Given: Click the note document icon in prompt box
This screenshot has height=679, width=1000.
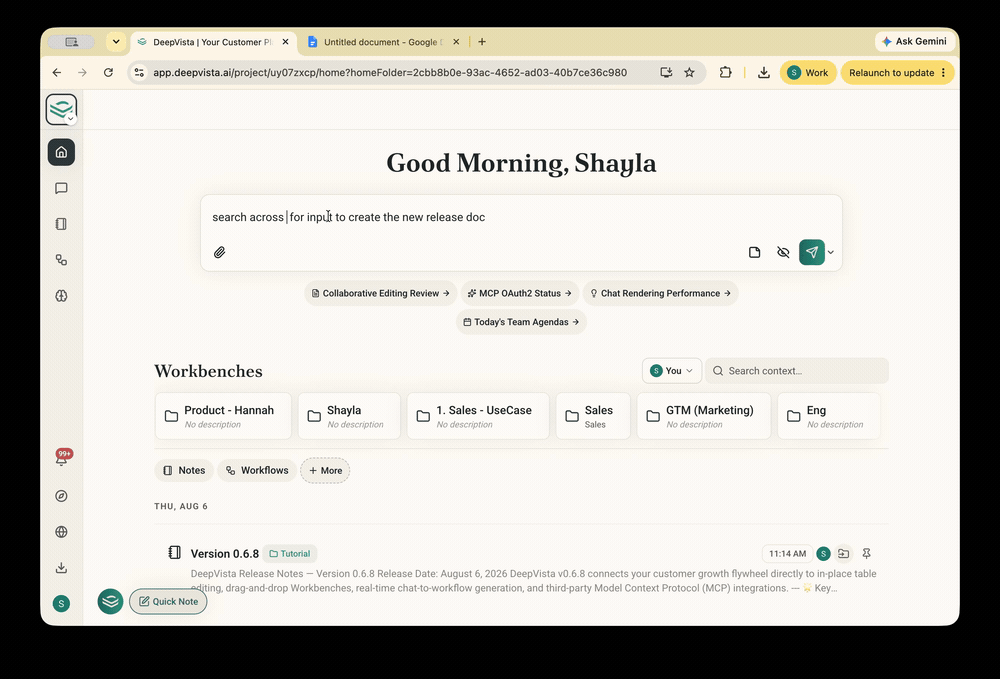Looking at the screenshot, I should [754, 252].
